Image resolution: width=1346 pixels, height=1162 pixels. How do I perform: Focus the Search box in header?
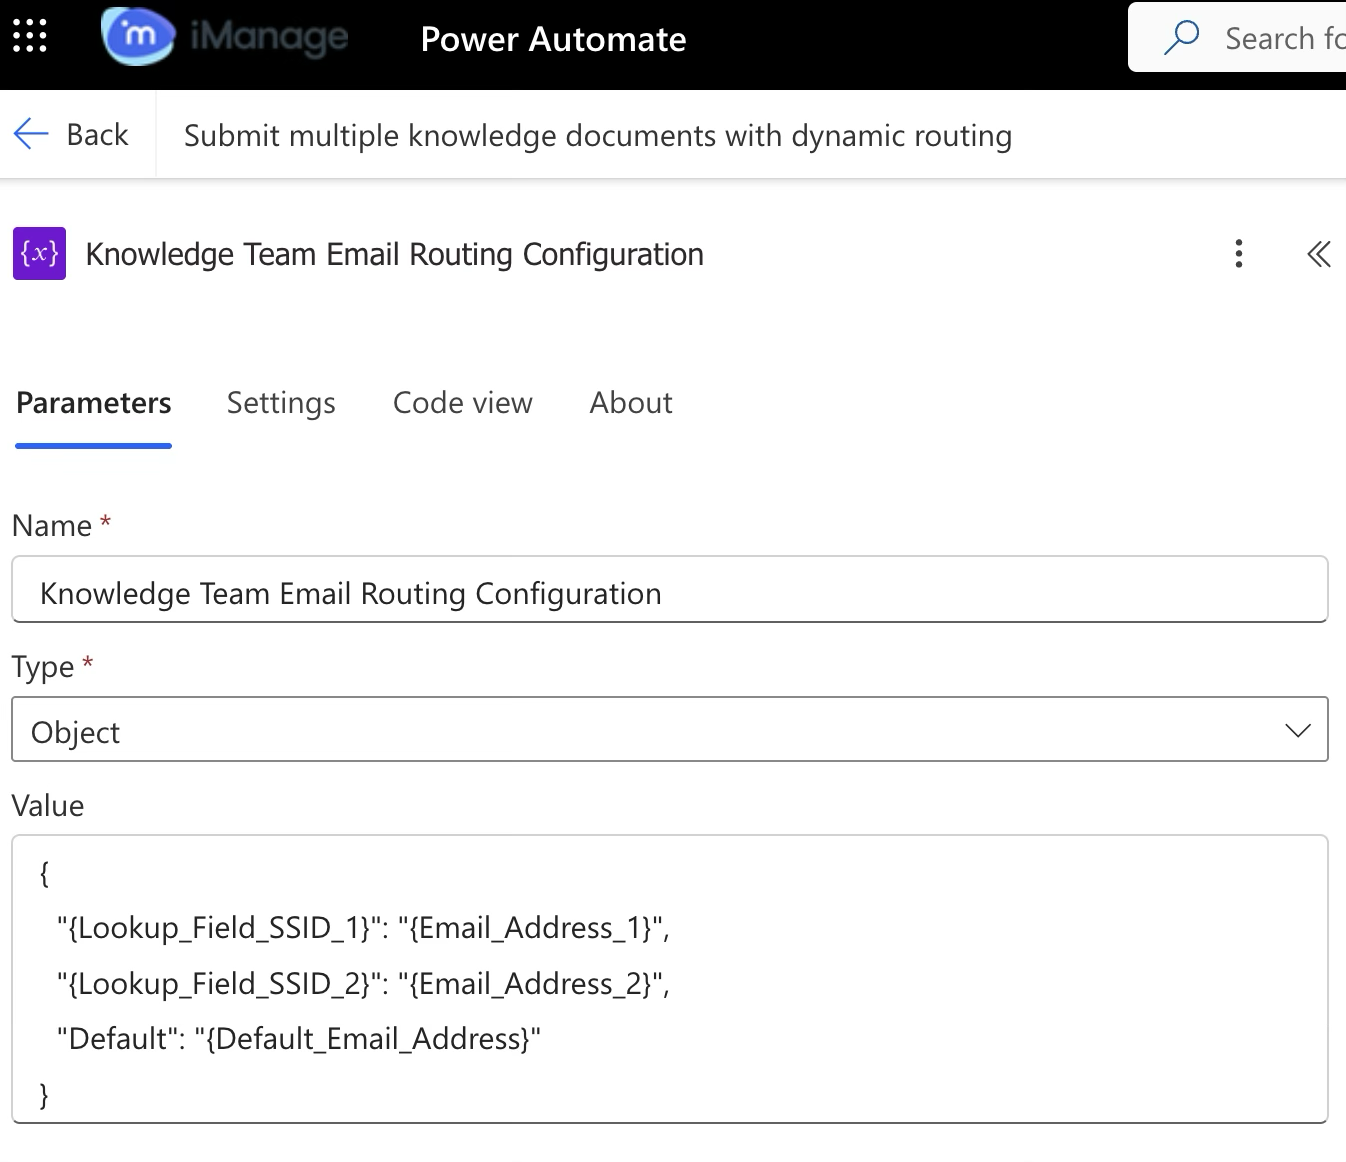(1238, 37)
